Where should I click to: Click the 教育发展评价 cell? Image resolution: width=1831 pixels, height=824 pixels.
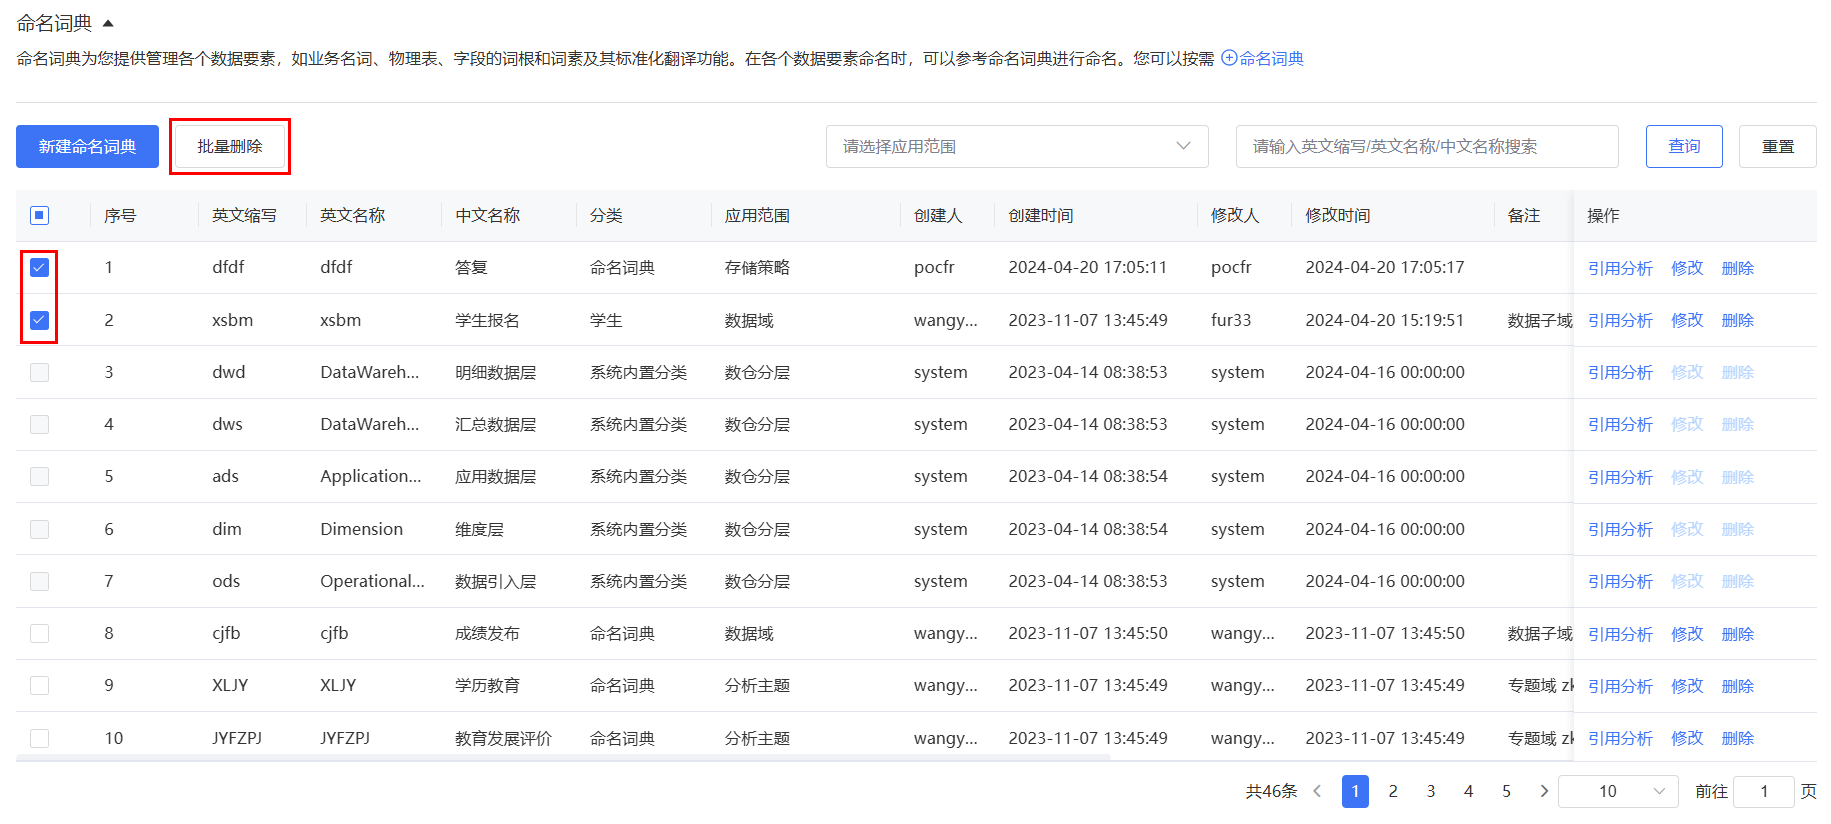coord(503,738)
